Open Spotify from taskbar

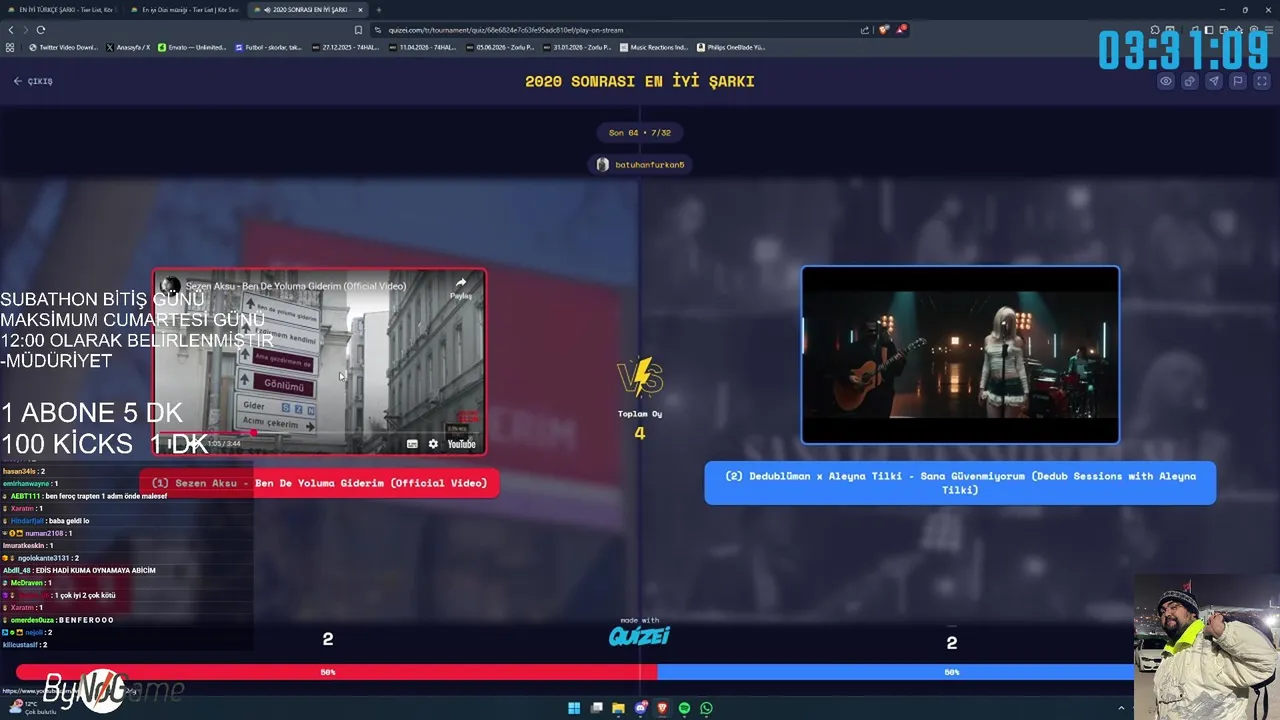pos(684,708)
